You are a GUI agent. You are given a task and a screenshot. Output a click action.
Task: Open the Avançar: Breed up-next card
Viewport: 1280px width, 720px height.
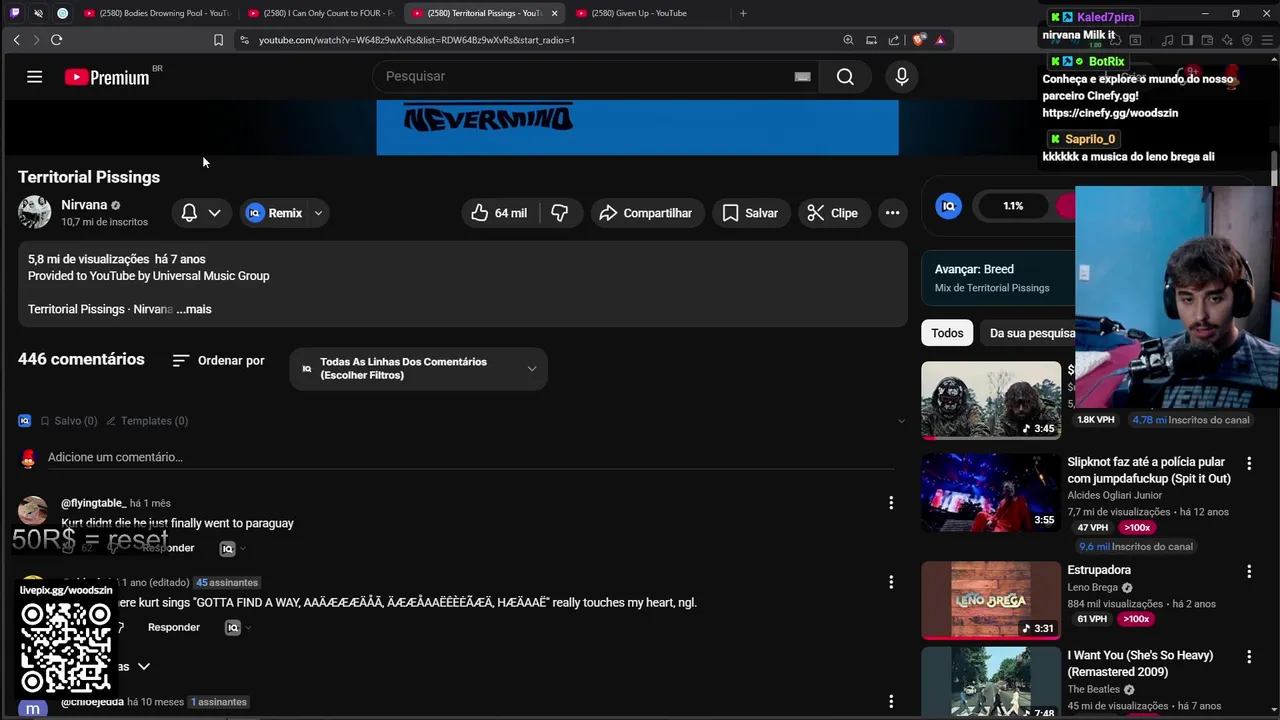coord(998,278)
